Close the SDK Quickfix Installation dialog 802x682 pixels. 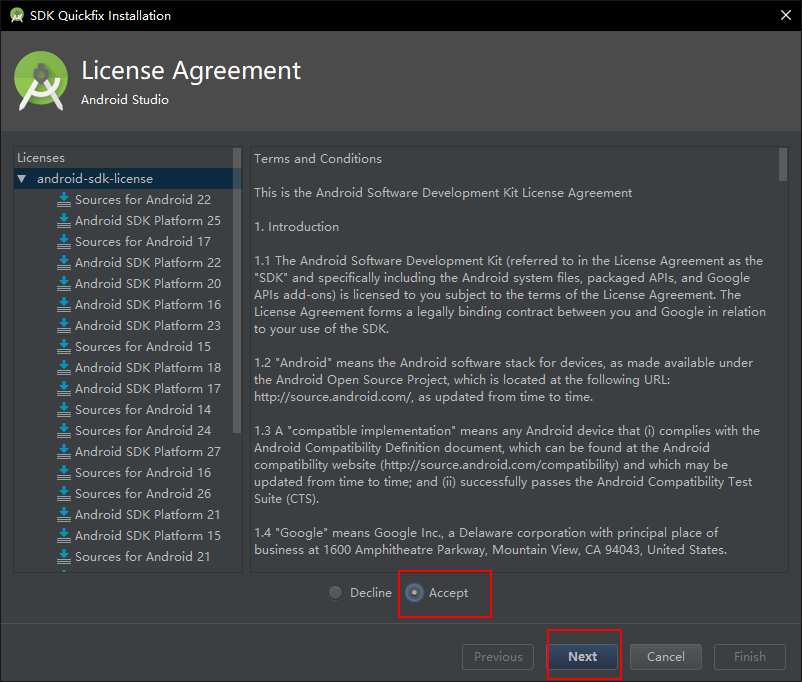tap(786, 15)
